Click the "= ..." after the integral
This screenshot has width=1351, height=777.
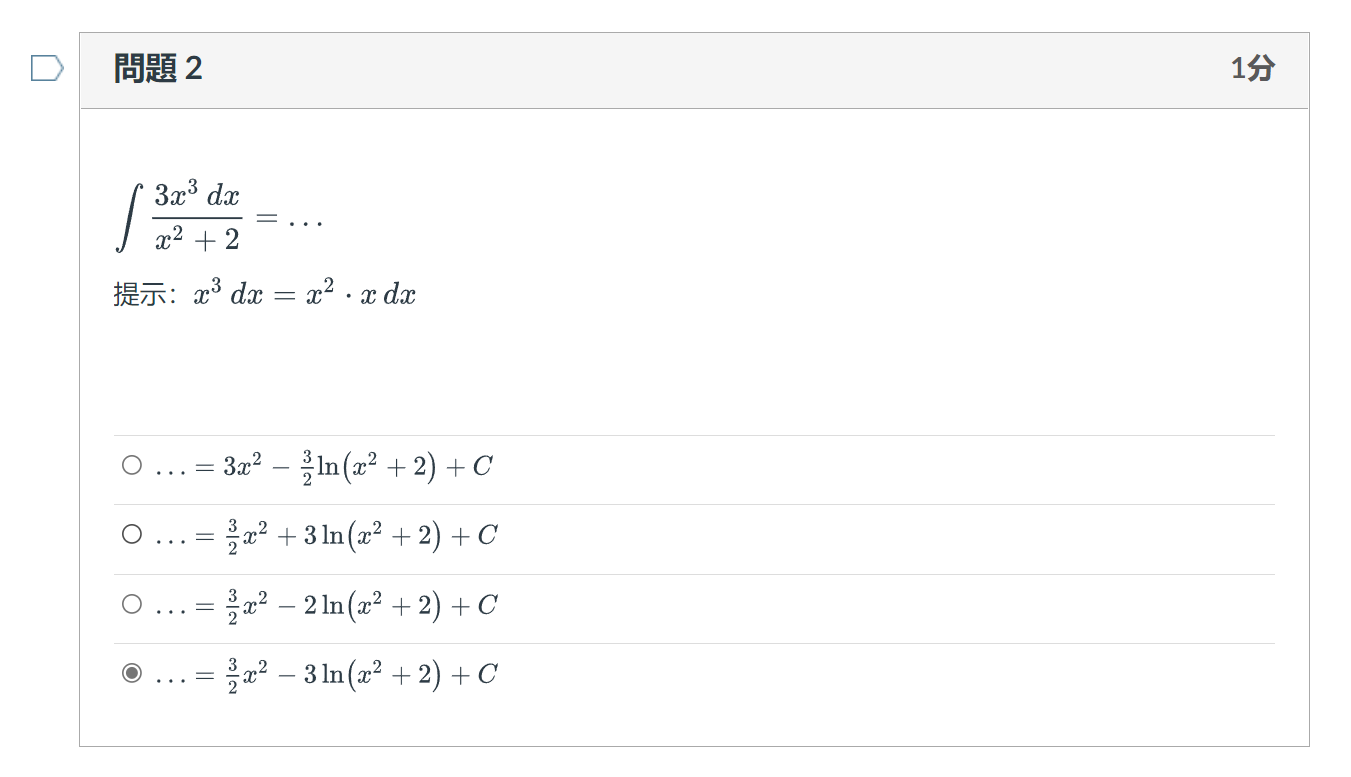289,218
